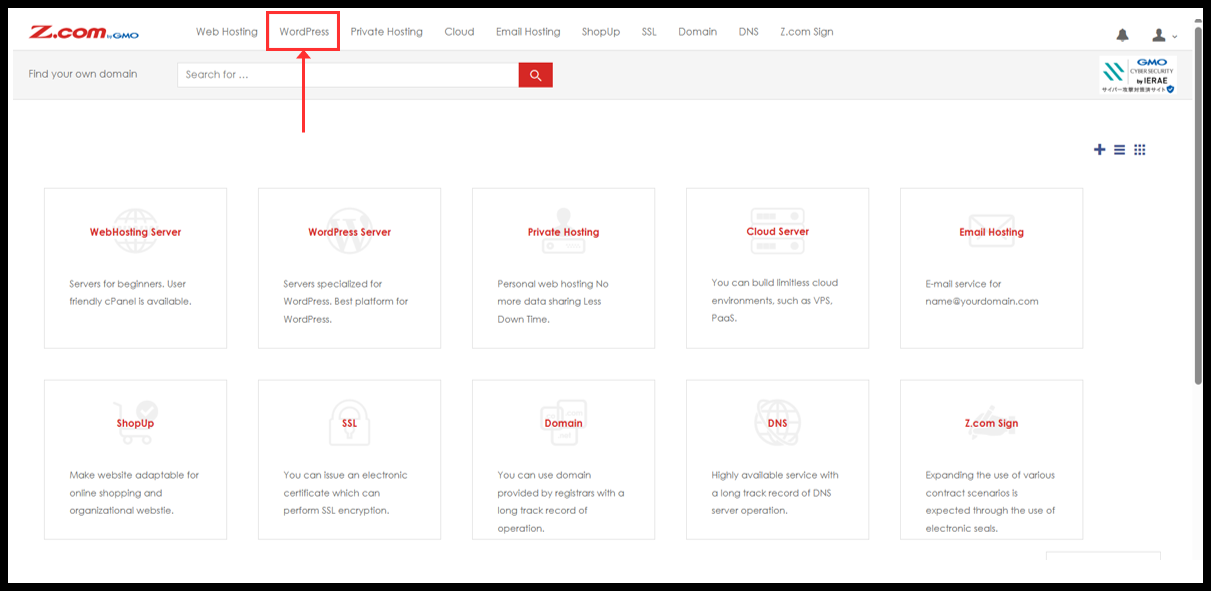Click the red search magnifier button
Image resolution: width=1211 pixels, height=591 pixels.
[536, 75]
